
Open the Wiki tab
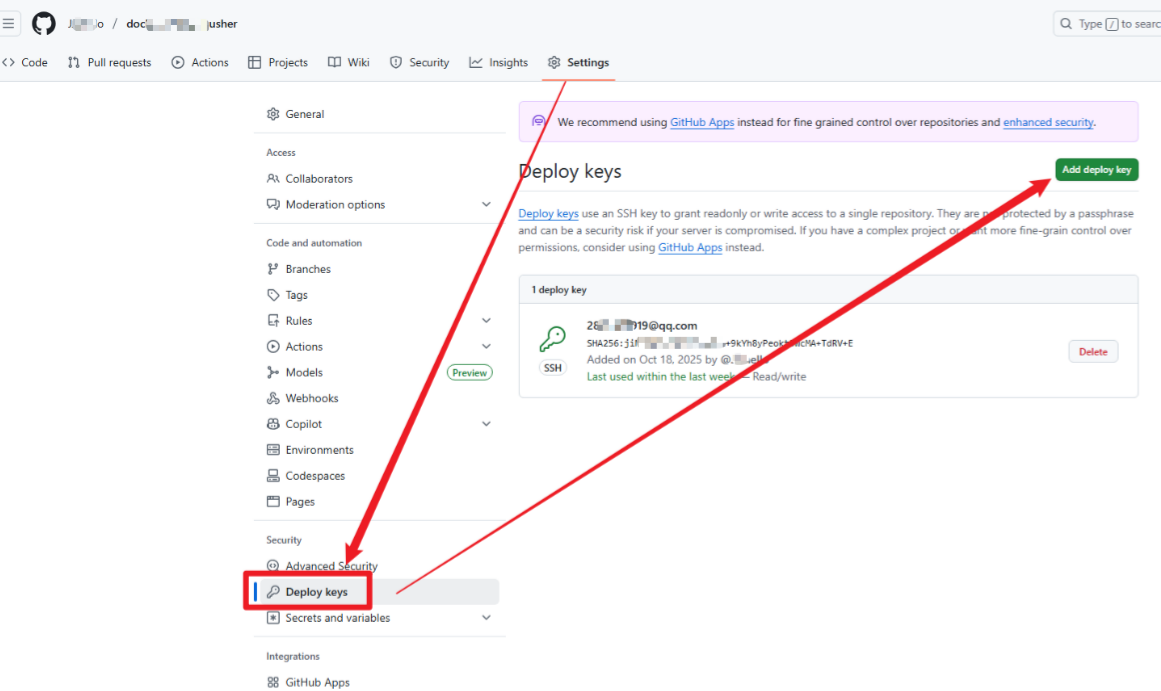click(x=349, y=63)
